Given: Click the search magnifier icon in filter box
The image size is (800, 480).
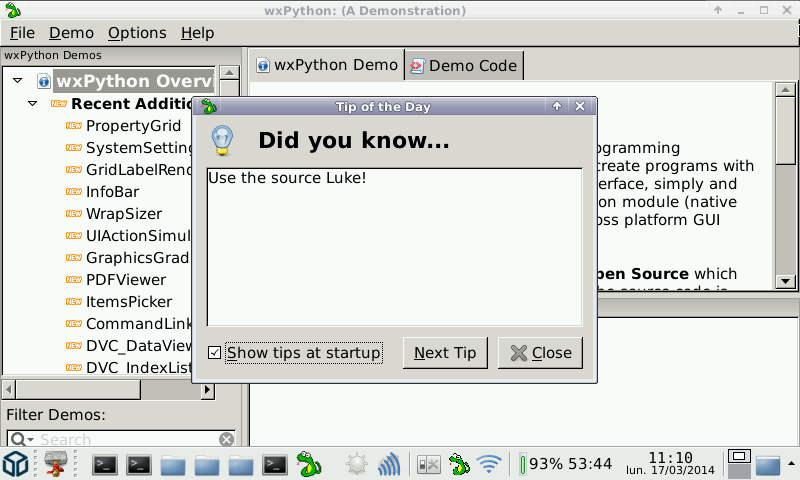Looking at the screenshot, I should point(18,439).
